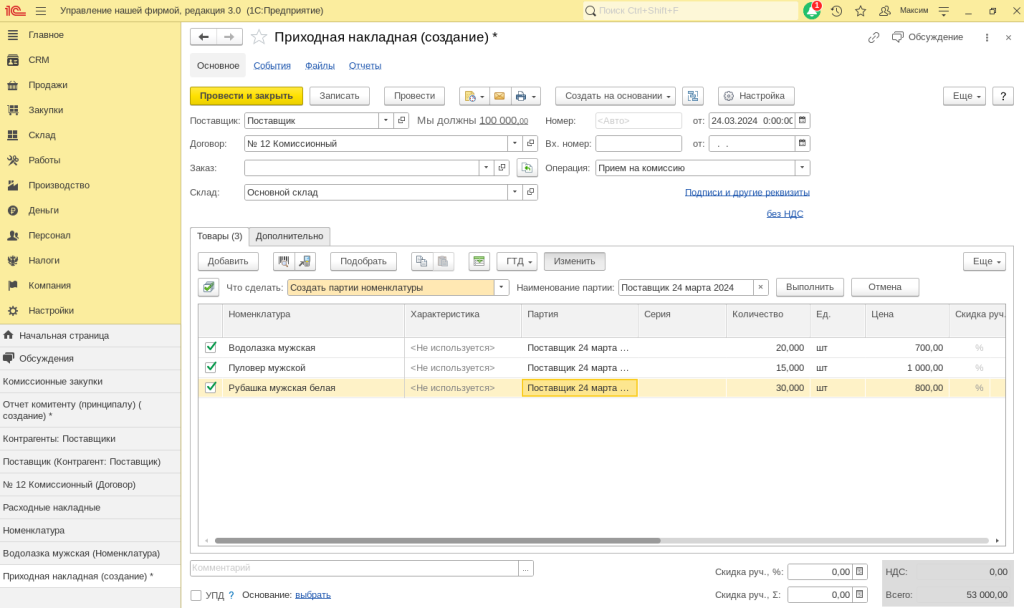Open the history clock icon
The height and width of the screenshot is (608, 1024).
pos(837,10)
